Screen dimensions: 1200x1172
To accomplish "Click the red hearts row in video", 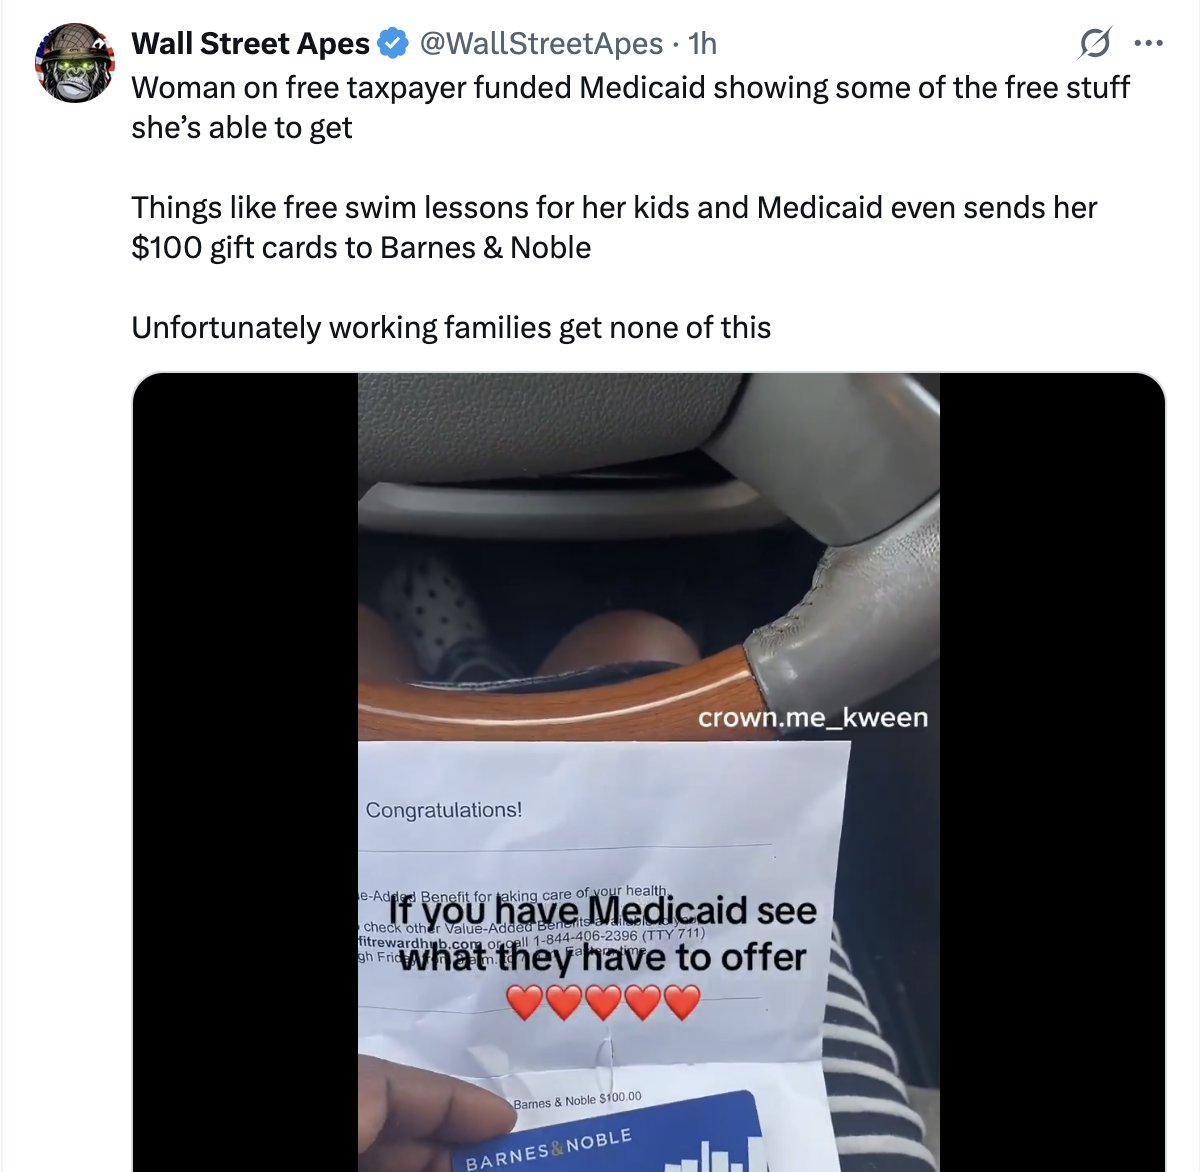I will tap(603, 1002).
